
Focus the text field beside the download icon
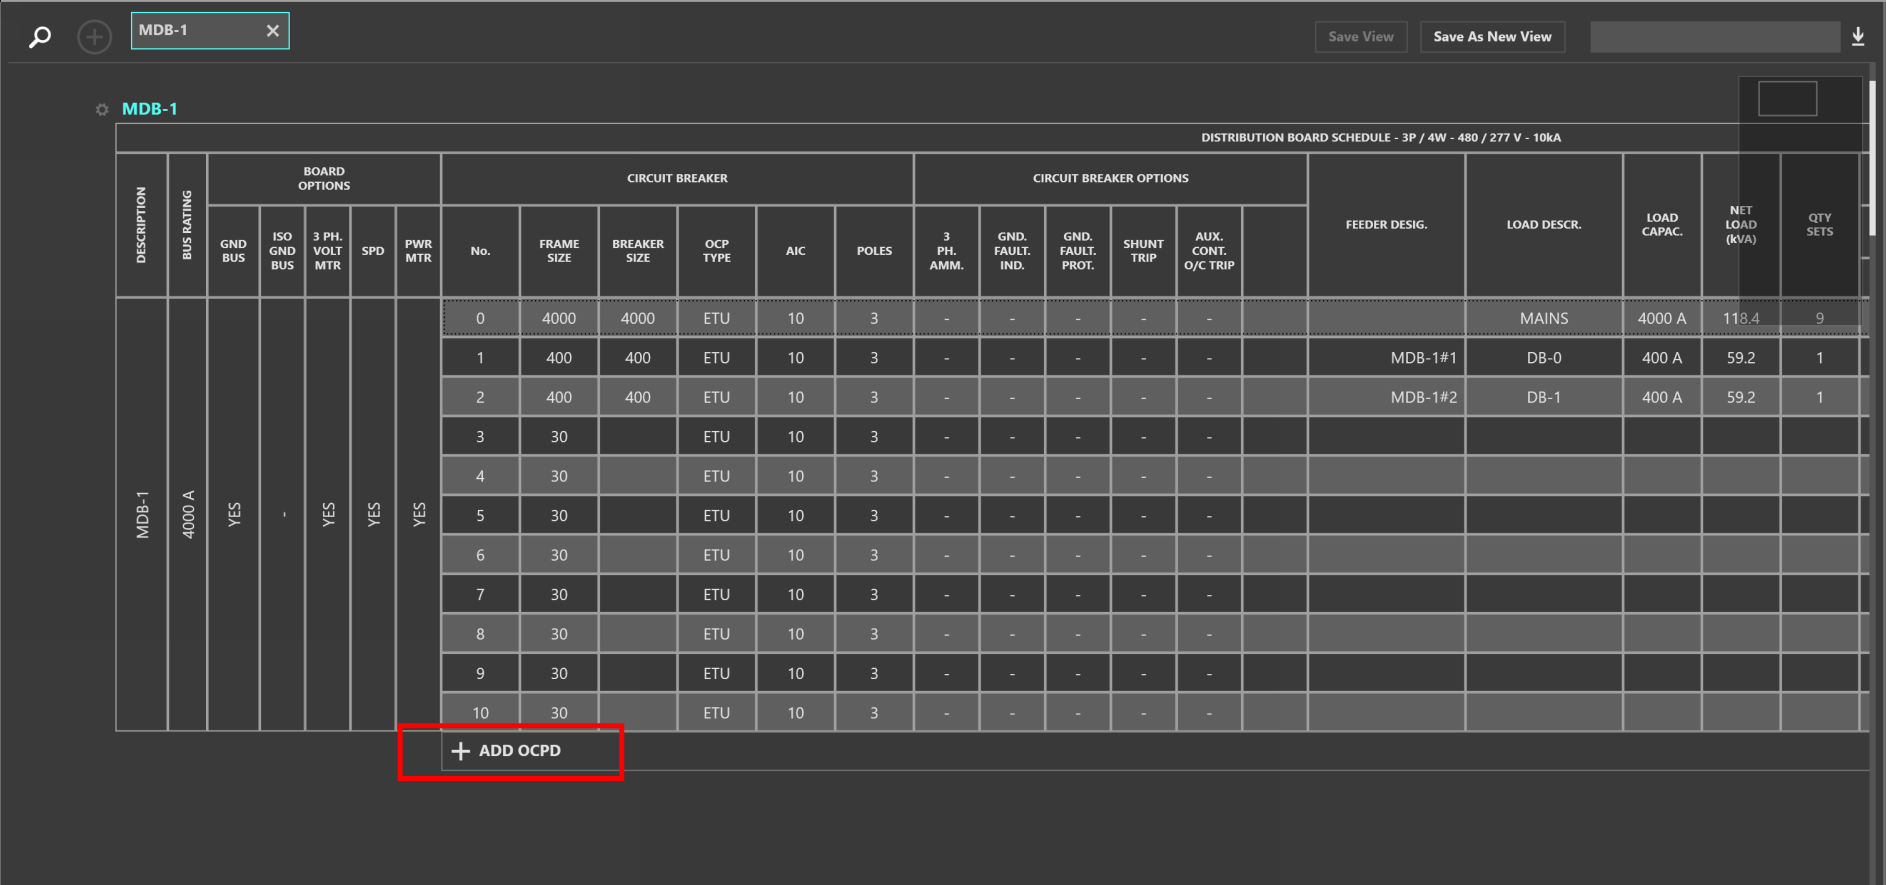coord(1714,37)
